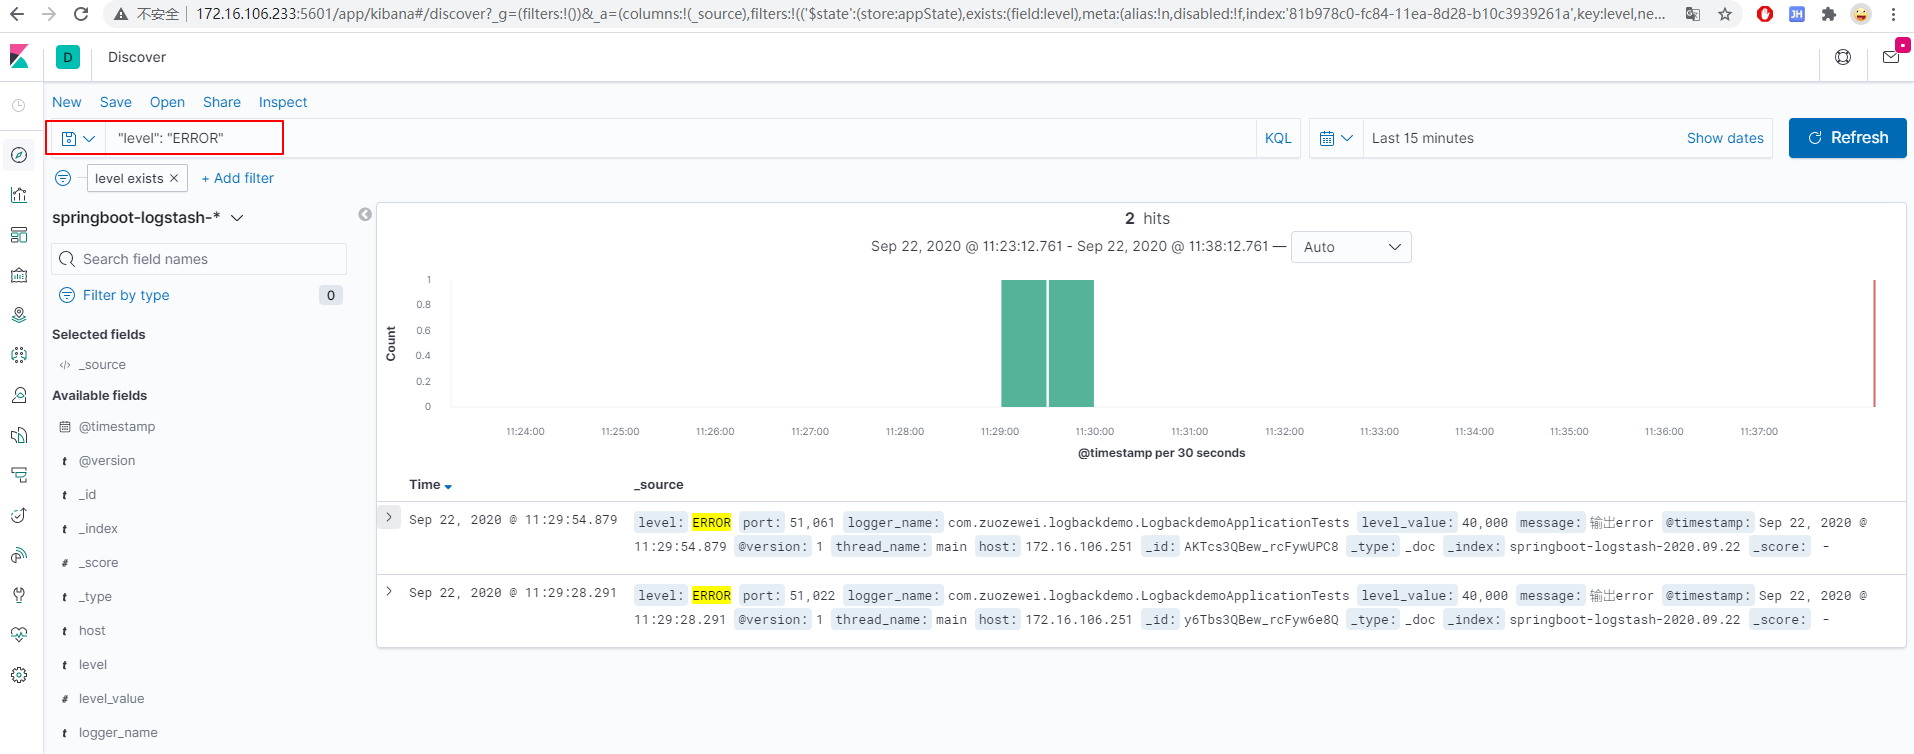Open the saved query menu dropdown
Viewport: 1914px width, 754px height.
coord(78,138)
